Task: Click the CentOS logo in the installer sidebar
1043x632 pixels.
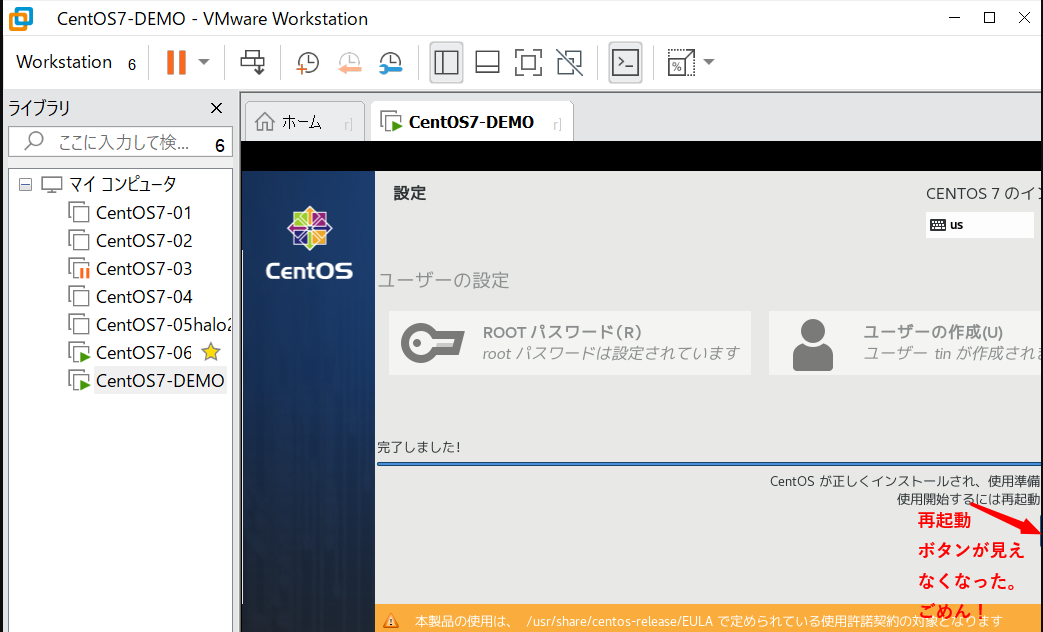Action: tap(309, 243)
